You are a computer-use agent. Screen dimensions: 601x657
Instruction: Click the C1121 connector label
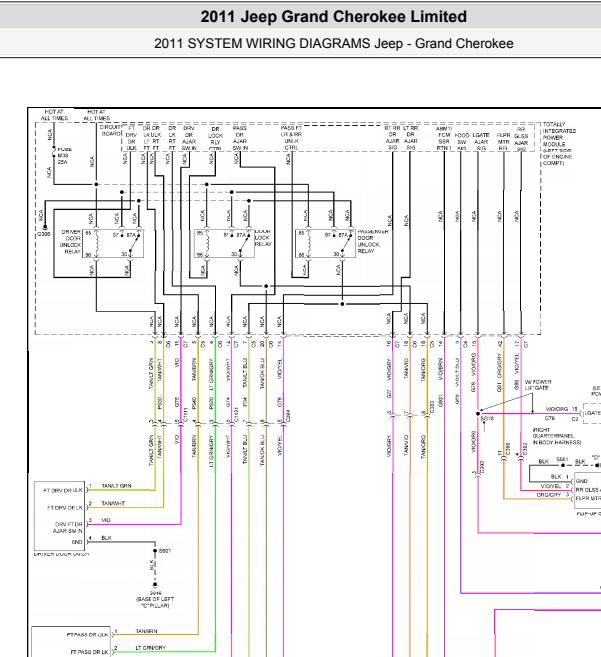click(236, 415)
